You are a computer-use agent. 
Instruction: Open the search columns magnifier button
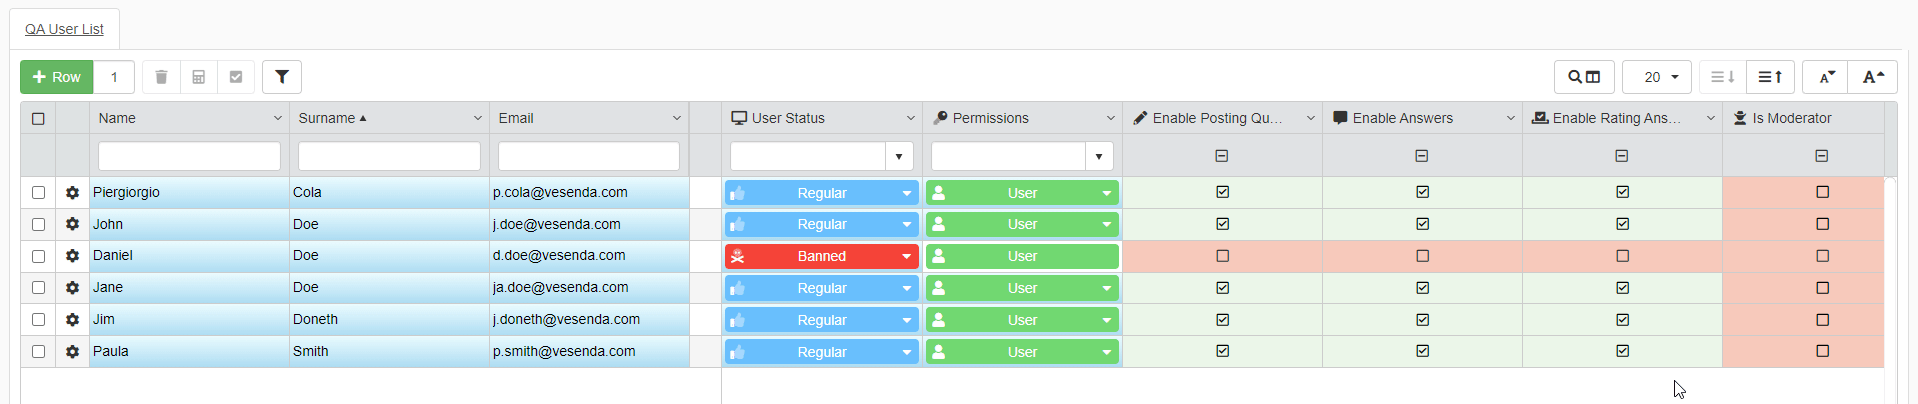1583,77
